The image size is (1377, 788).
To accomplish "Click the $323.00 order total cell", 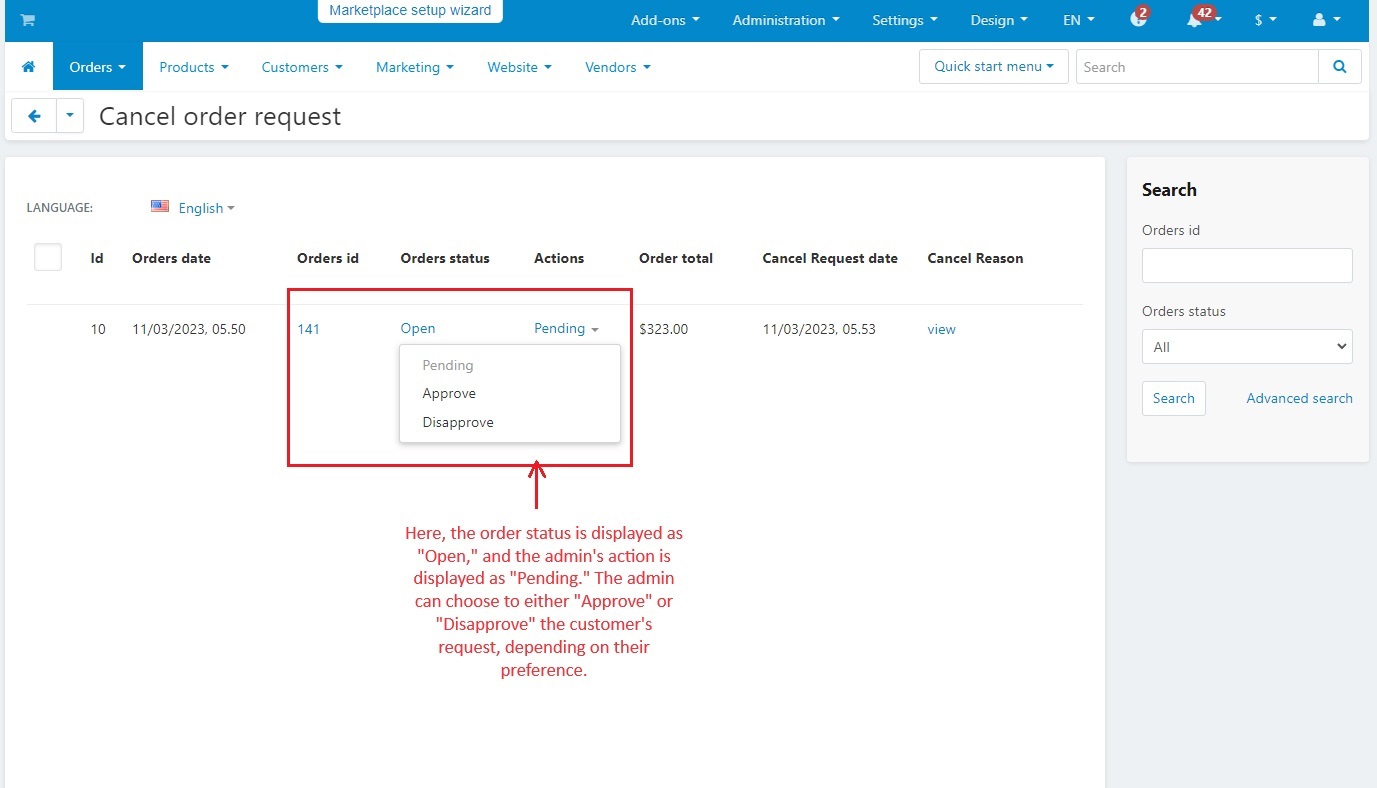I will click(664, 329).
